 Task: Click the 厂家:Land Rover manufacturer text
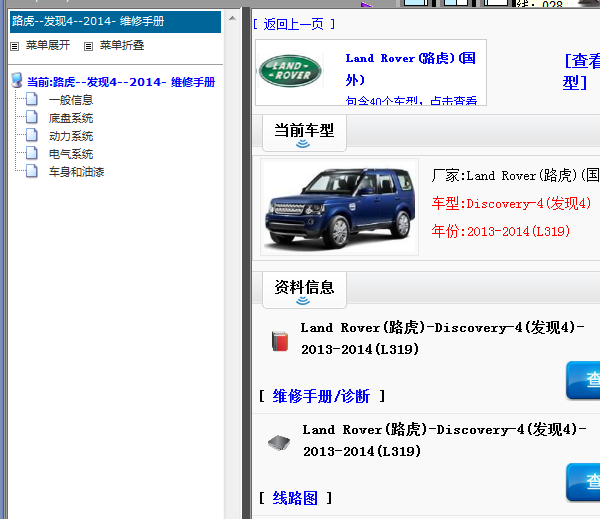pos(515,176)
